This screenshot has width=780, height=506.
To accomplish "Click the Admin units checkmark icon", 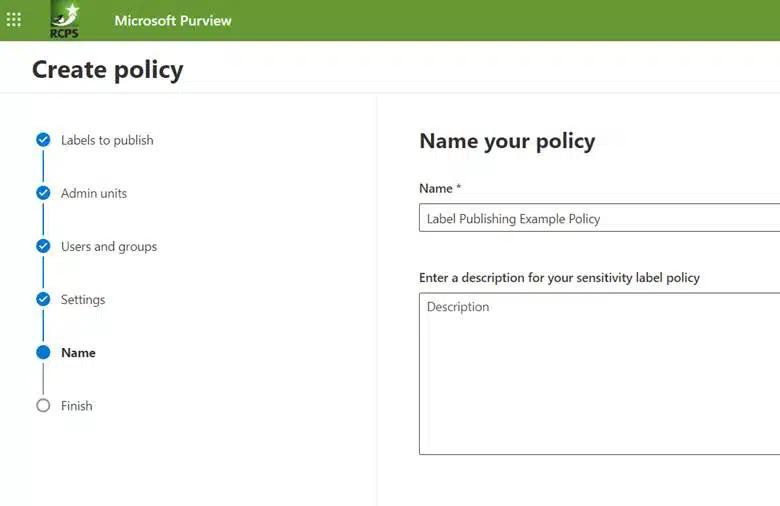I will 43,193.
